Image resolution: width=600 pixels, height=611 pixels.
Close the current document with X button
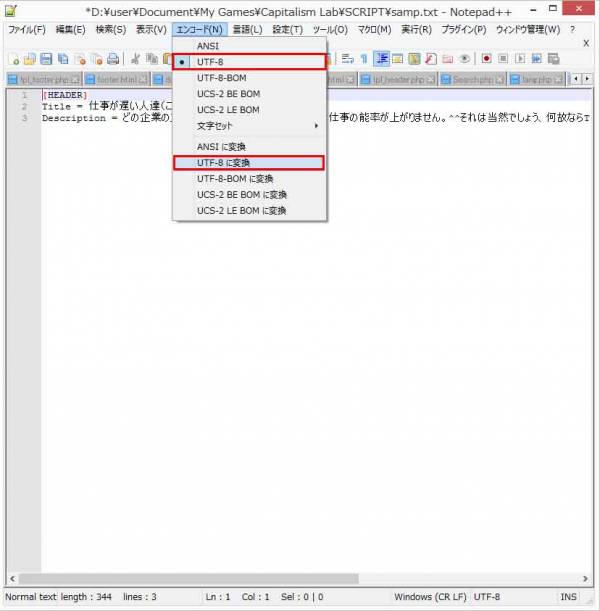click(586, 43)
